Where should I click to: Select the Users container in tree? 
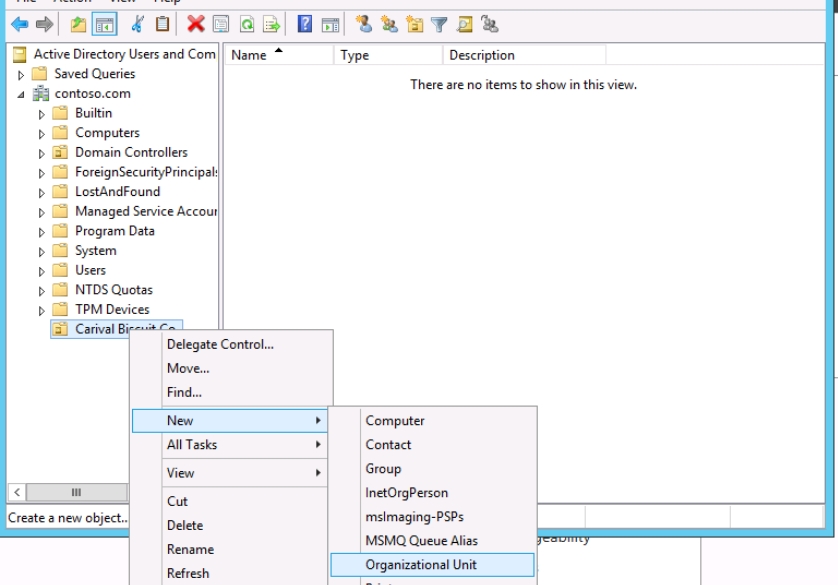click(90, 270)
